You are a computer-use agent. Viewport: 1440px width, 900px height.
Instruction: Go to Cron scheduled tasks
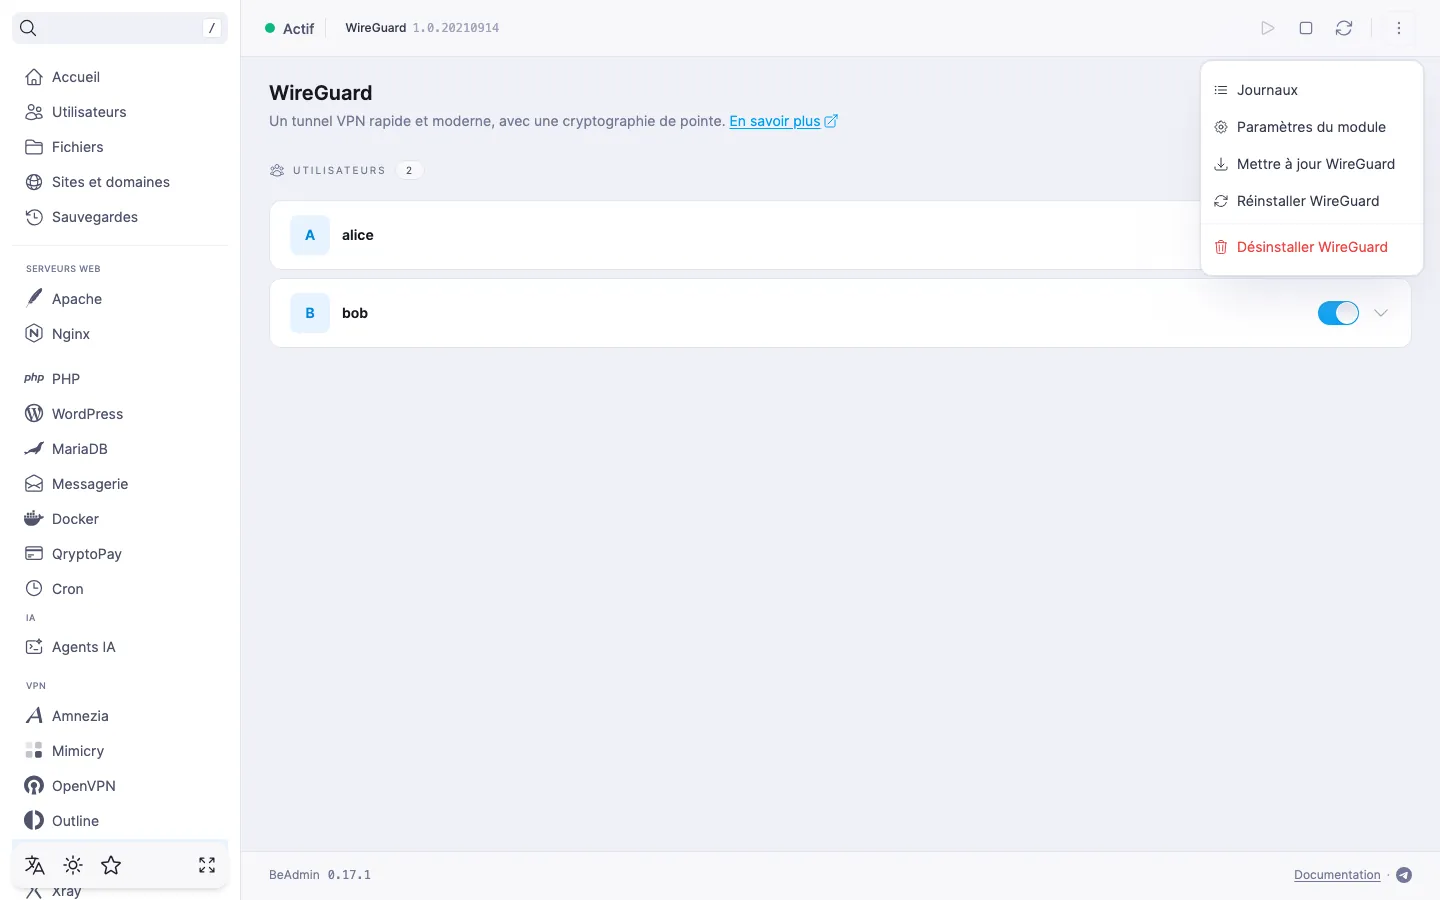pyautogui.click(x=120, y=589)
